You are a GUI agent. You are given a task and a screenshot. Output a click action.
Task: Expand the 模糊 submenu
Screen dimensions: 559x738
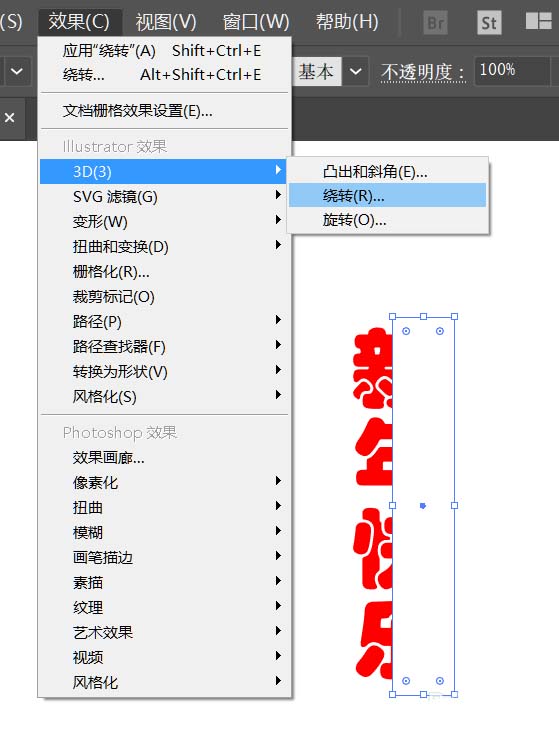coord(163,532)
